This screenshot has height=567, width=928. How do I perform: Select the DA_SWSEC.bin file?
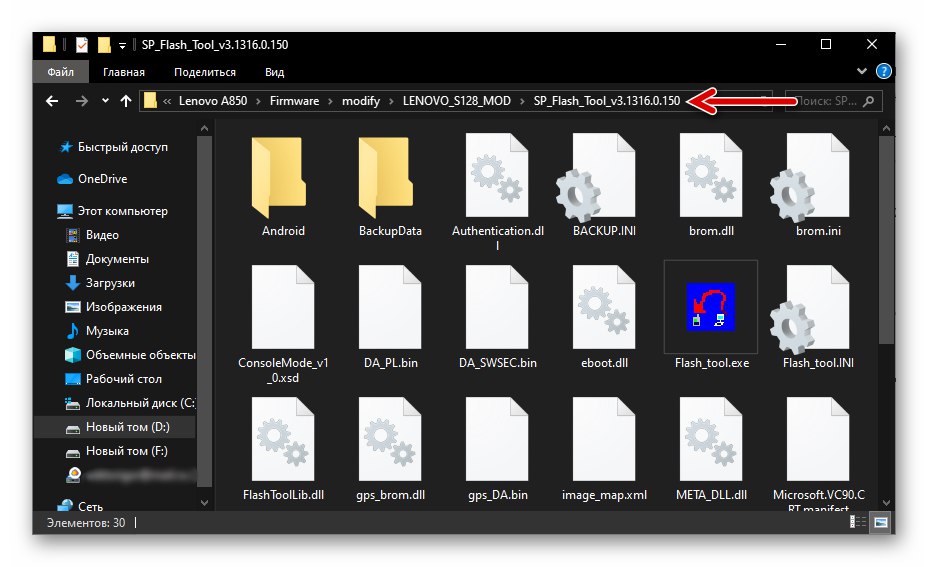click(x=497, y=318)
